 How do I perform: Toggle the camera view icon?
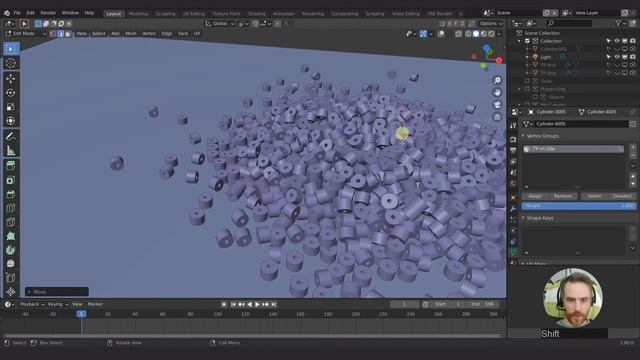[497, 105]
